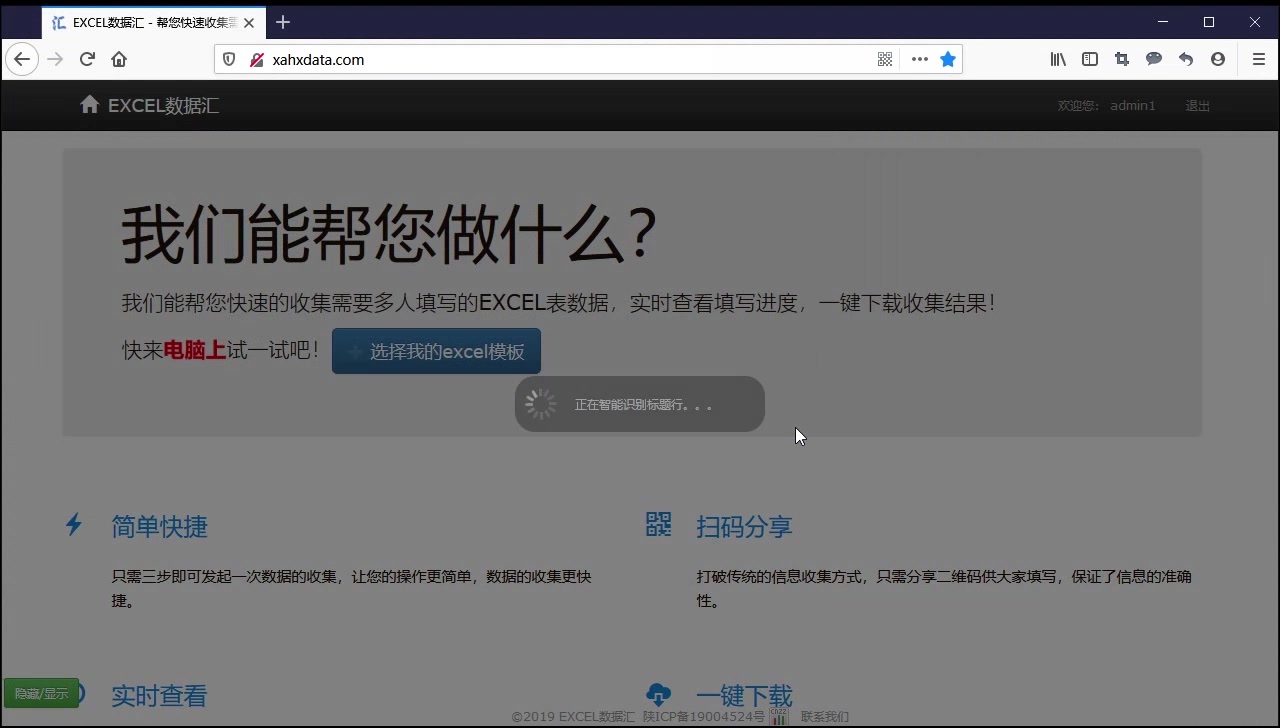Open the Firefox account avatar icon
The height and width of the screenshot is (728, 1280).
click(1218, 59)
